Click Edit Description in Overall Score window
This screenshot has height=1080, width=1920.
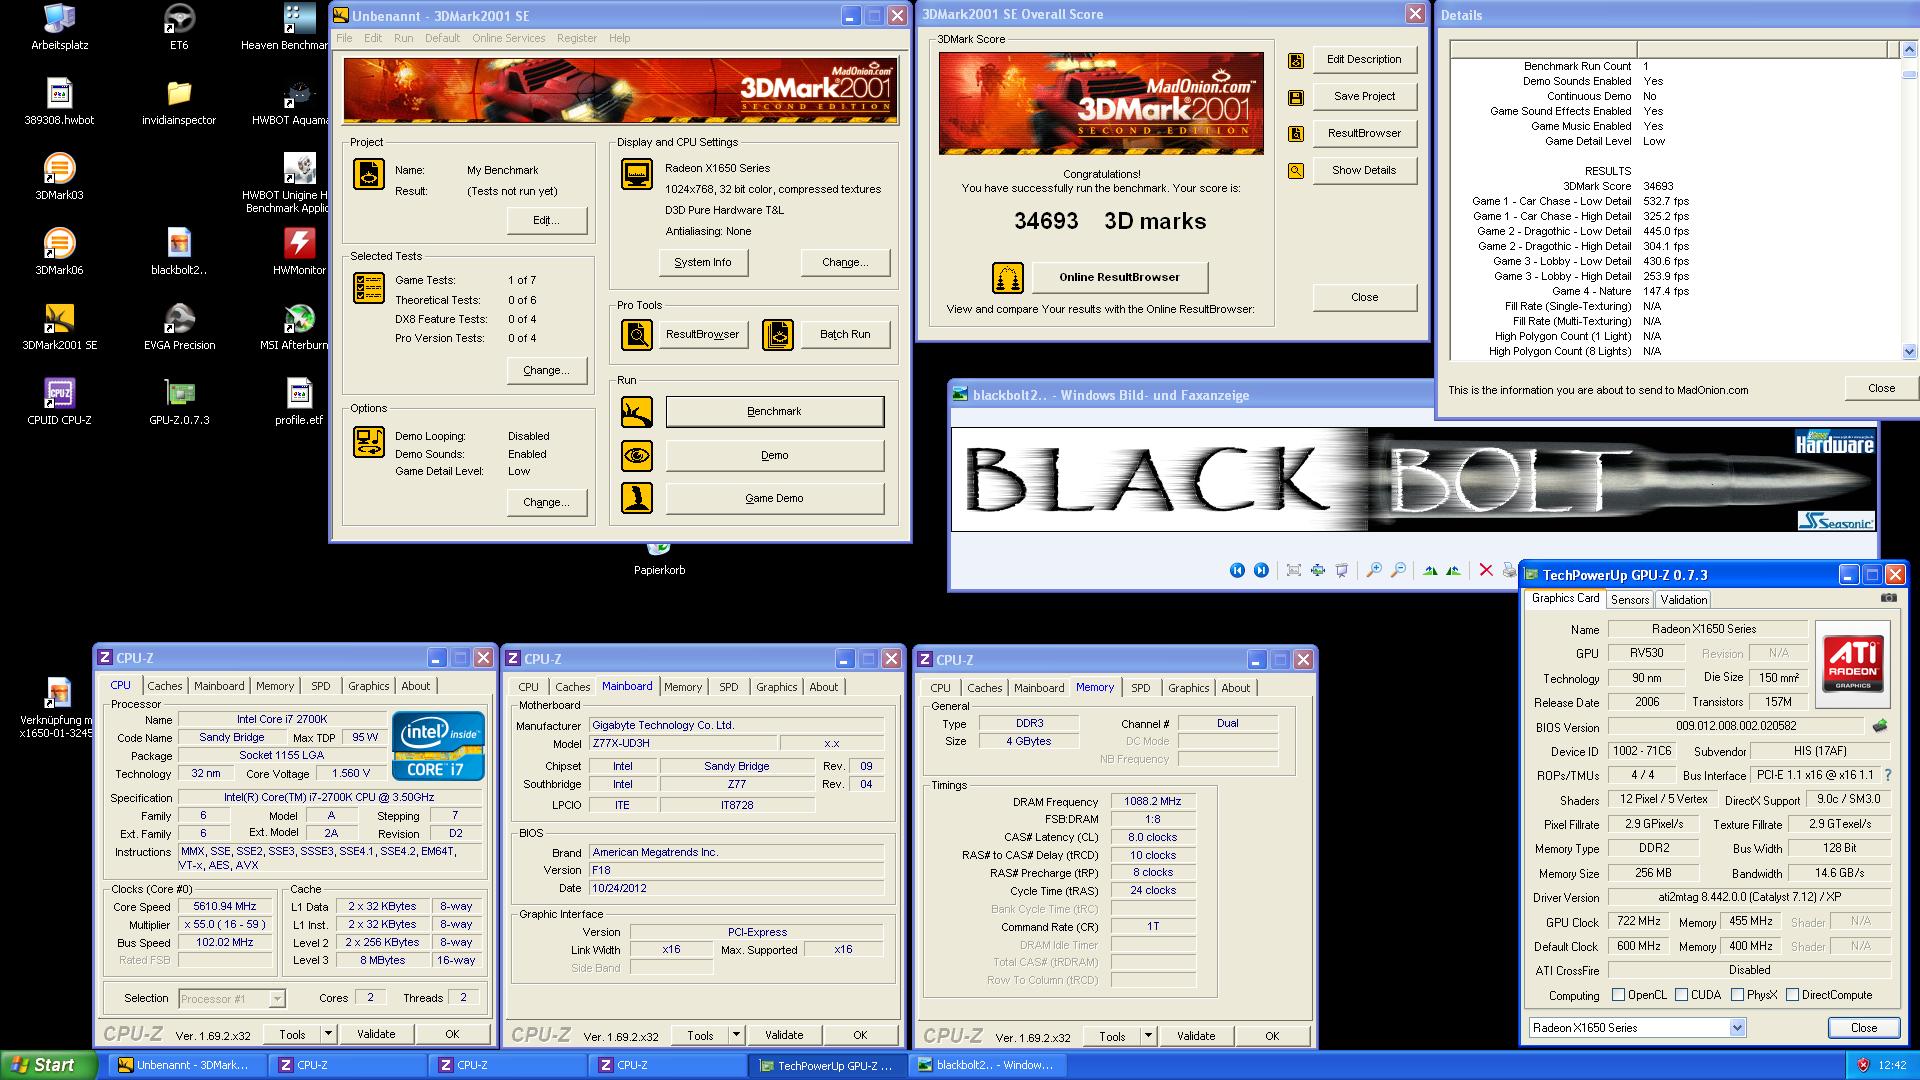[1364, 59]
